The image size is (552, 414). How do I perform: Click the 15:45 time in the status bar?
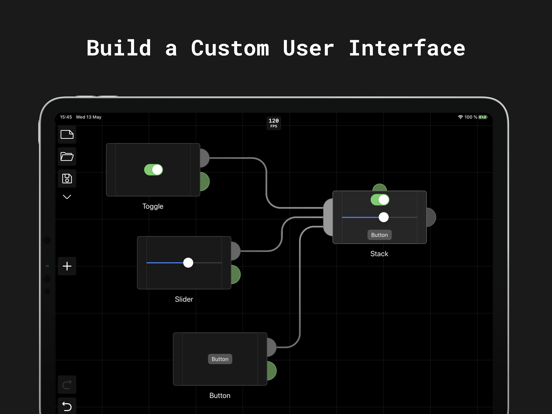(66, 117)
